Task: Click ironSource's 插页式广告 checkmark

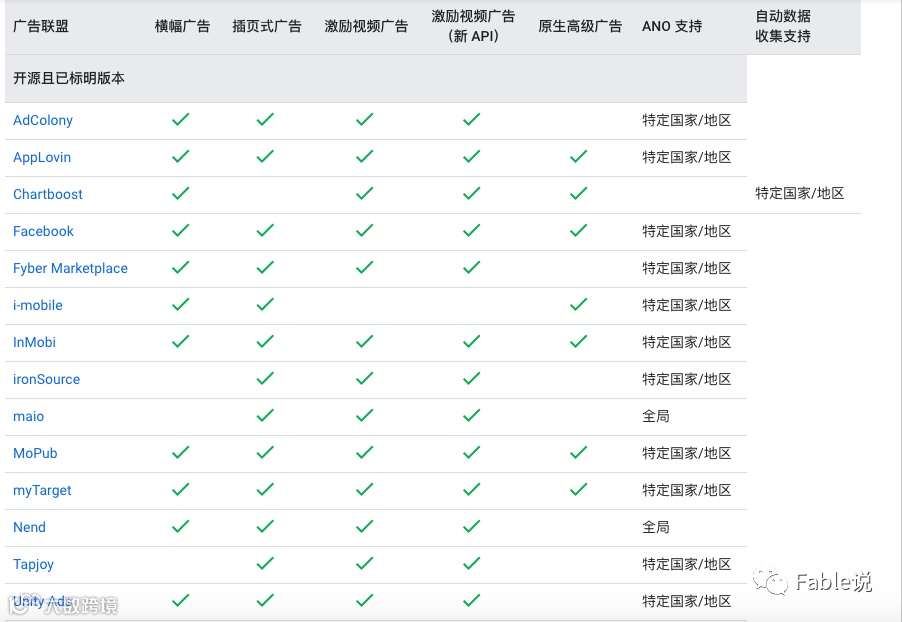Action: point(265,379)
